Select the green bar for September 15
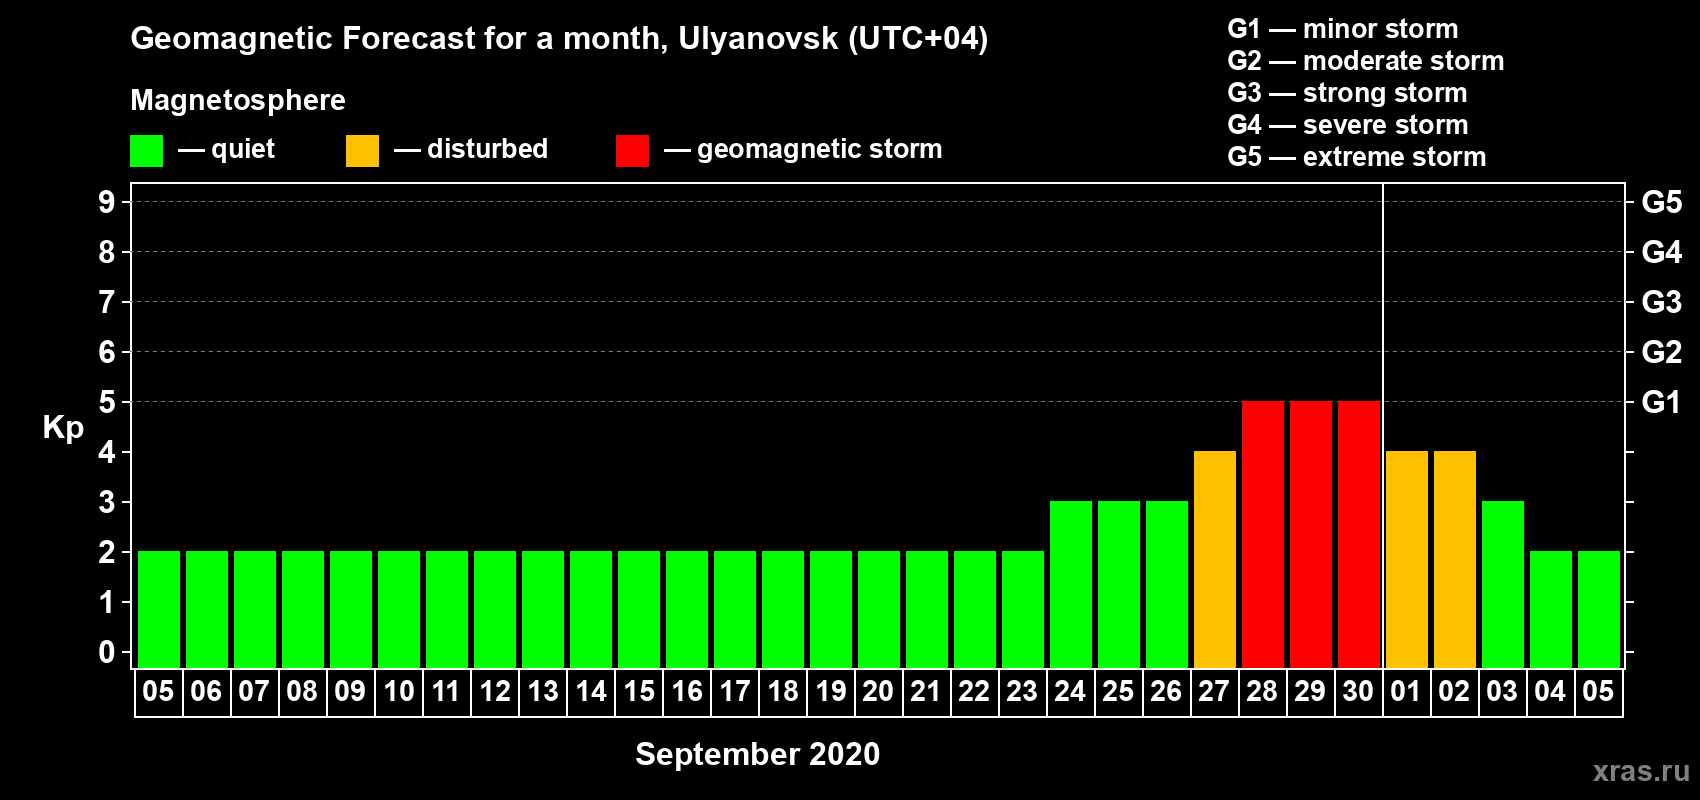This screenshot has height=800, width=1700. tap(639, 609)
